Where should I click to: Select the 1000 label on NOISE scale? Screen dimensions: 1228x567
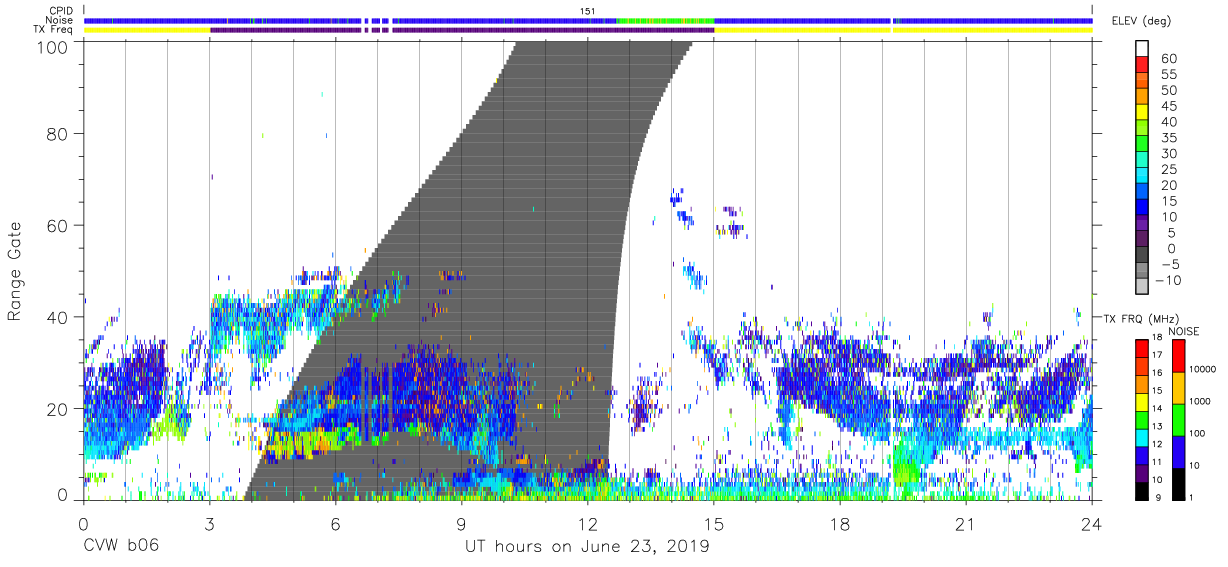pyautogui.click(x=1200, y=402)
